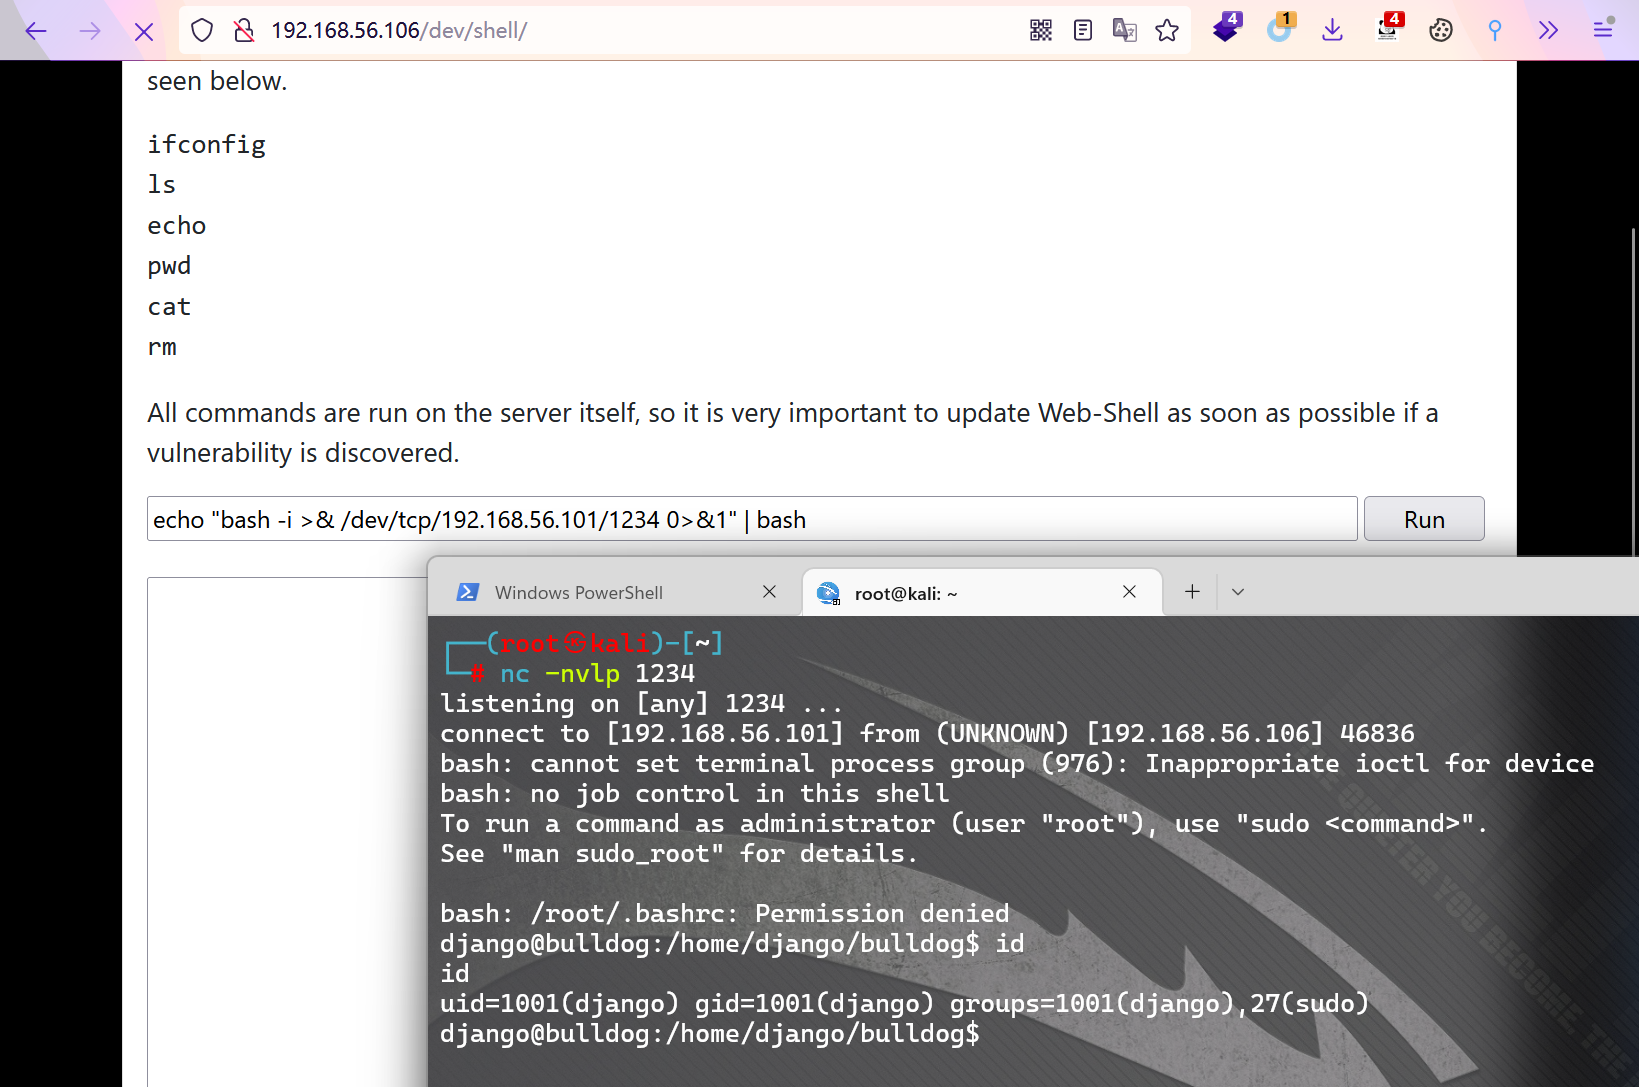Image resolution: width=1639 pixels, height=1087 pixels.
Task: Generate a QR code for this page
Action: [x=1040, y=30]
